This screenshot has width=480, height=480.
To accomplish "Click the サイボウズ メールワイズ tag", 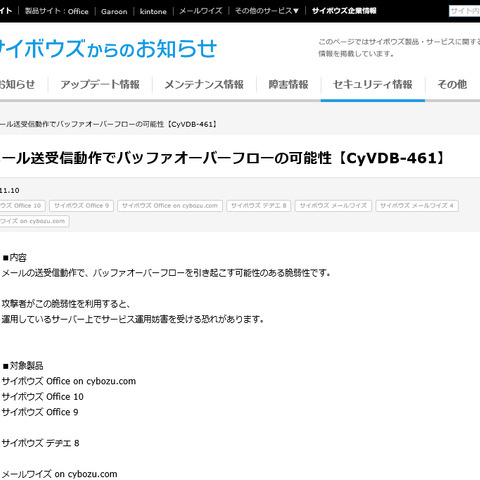I will coord(333,206).
